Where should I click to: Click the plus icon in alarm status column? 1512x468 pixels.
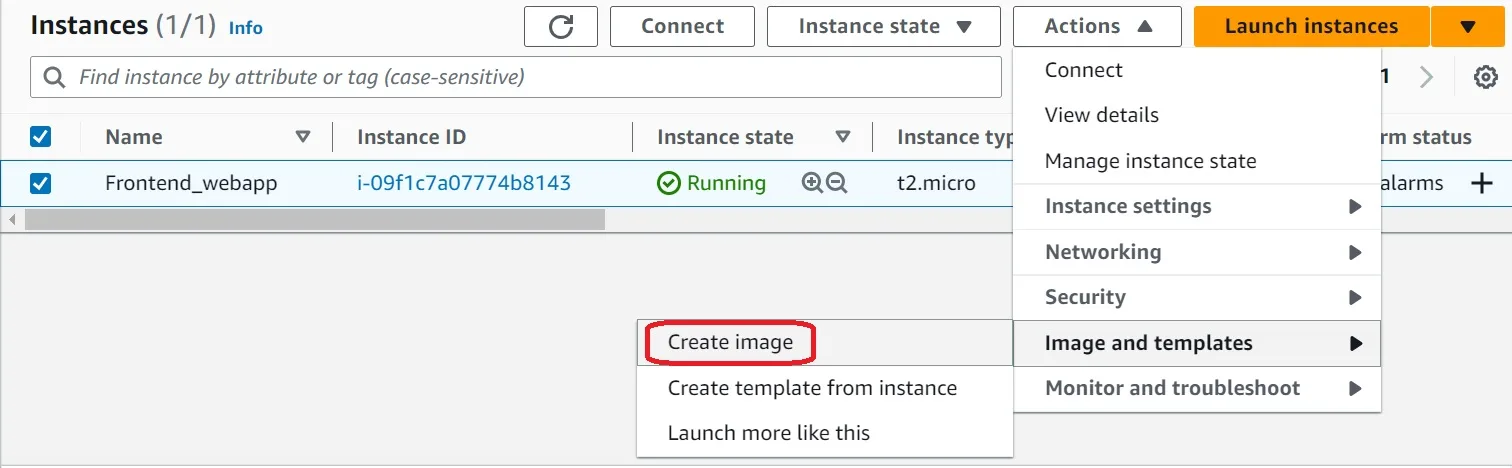point(1481,183)
